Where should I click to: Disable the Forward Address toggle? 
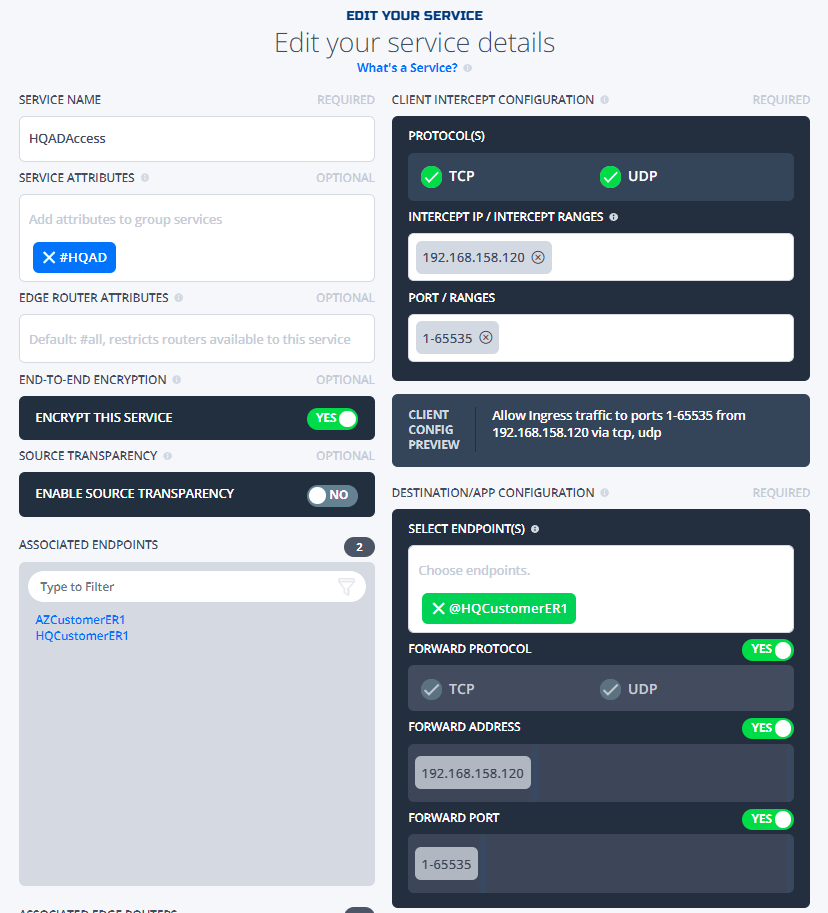[x=767, y=728]
